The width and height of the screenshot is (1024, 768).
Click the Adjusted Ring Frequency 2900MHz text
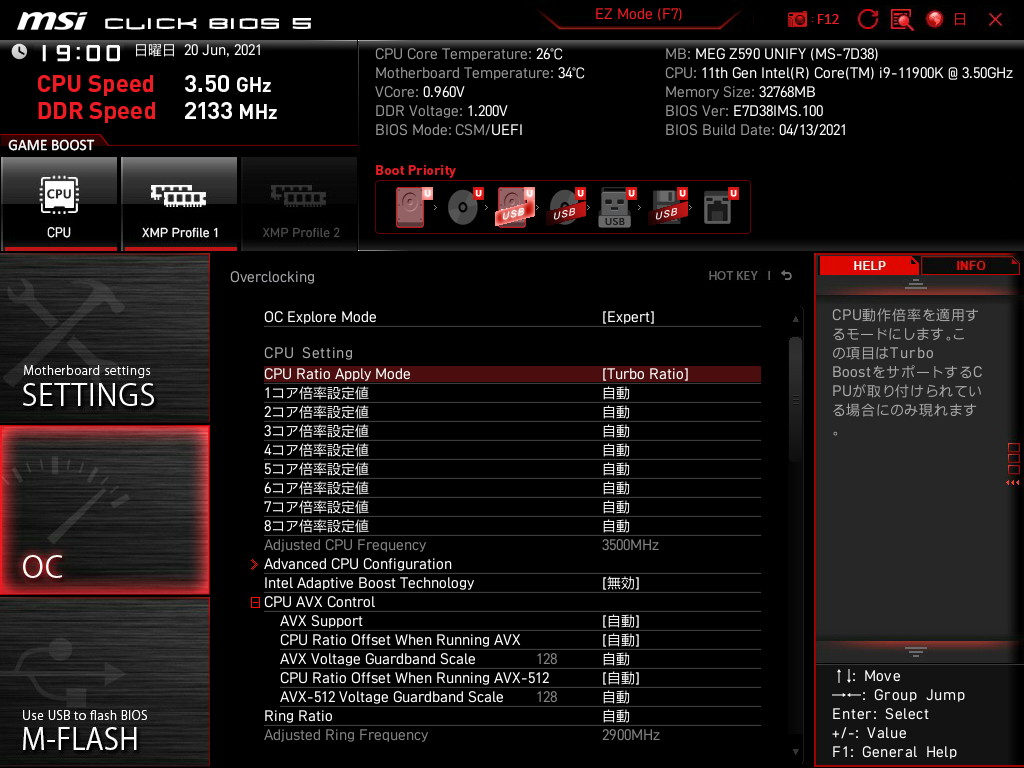click(630, 735)
